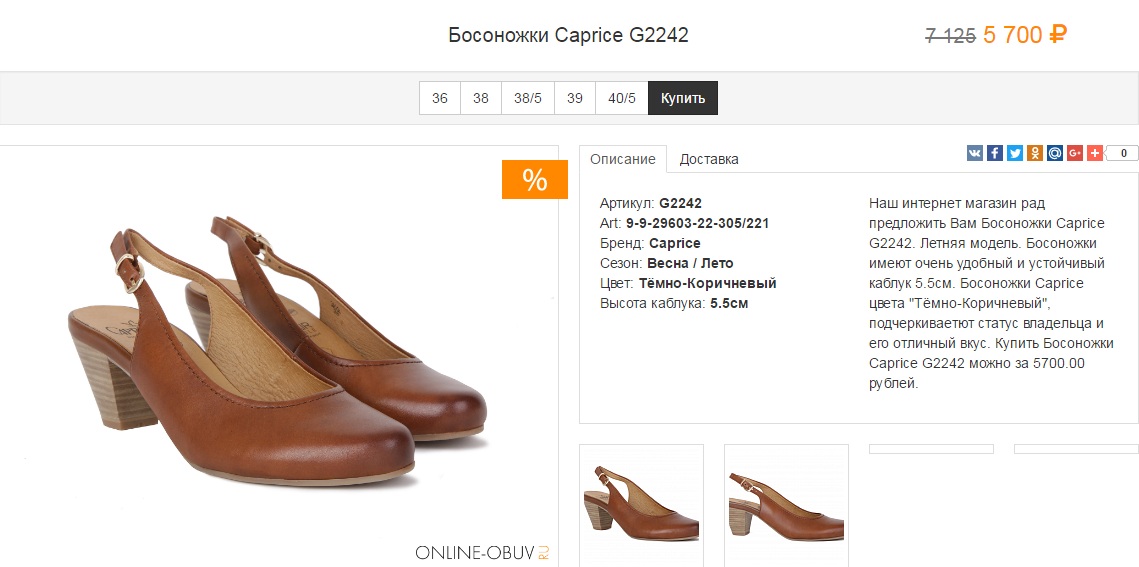
Task: Share via Mail.ru @ icon
Action: coord(1055,153)
